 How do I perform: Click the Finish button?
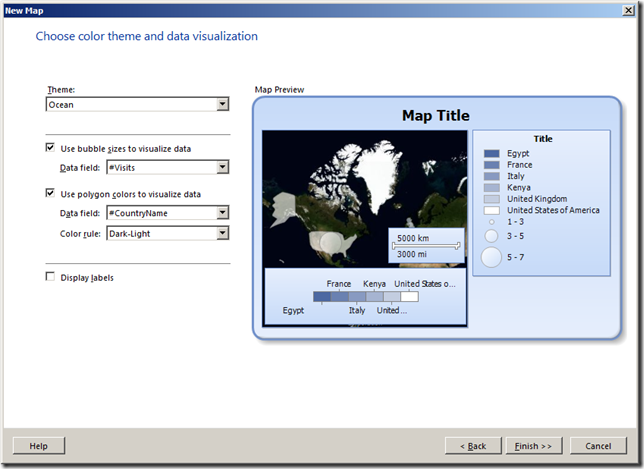click(534, 446)
